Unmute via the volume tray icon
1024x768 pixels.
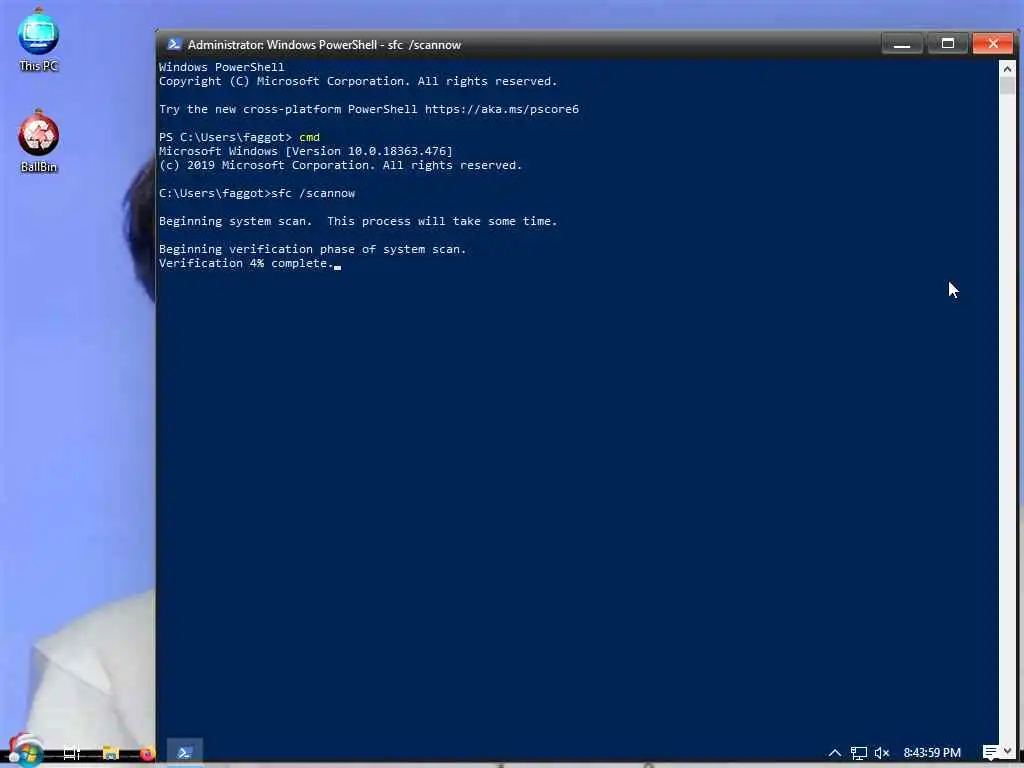click(882, 753)
